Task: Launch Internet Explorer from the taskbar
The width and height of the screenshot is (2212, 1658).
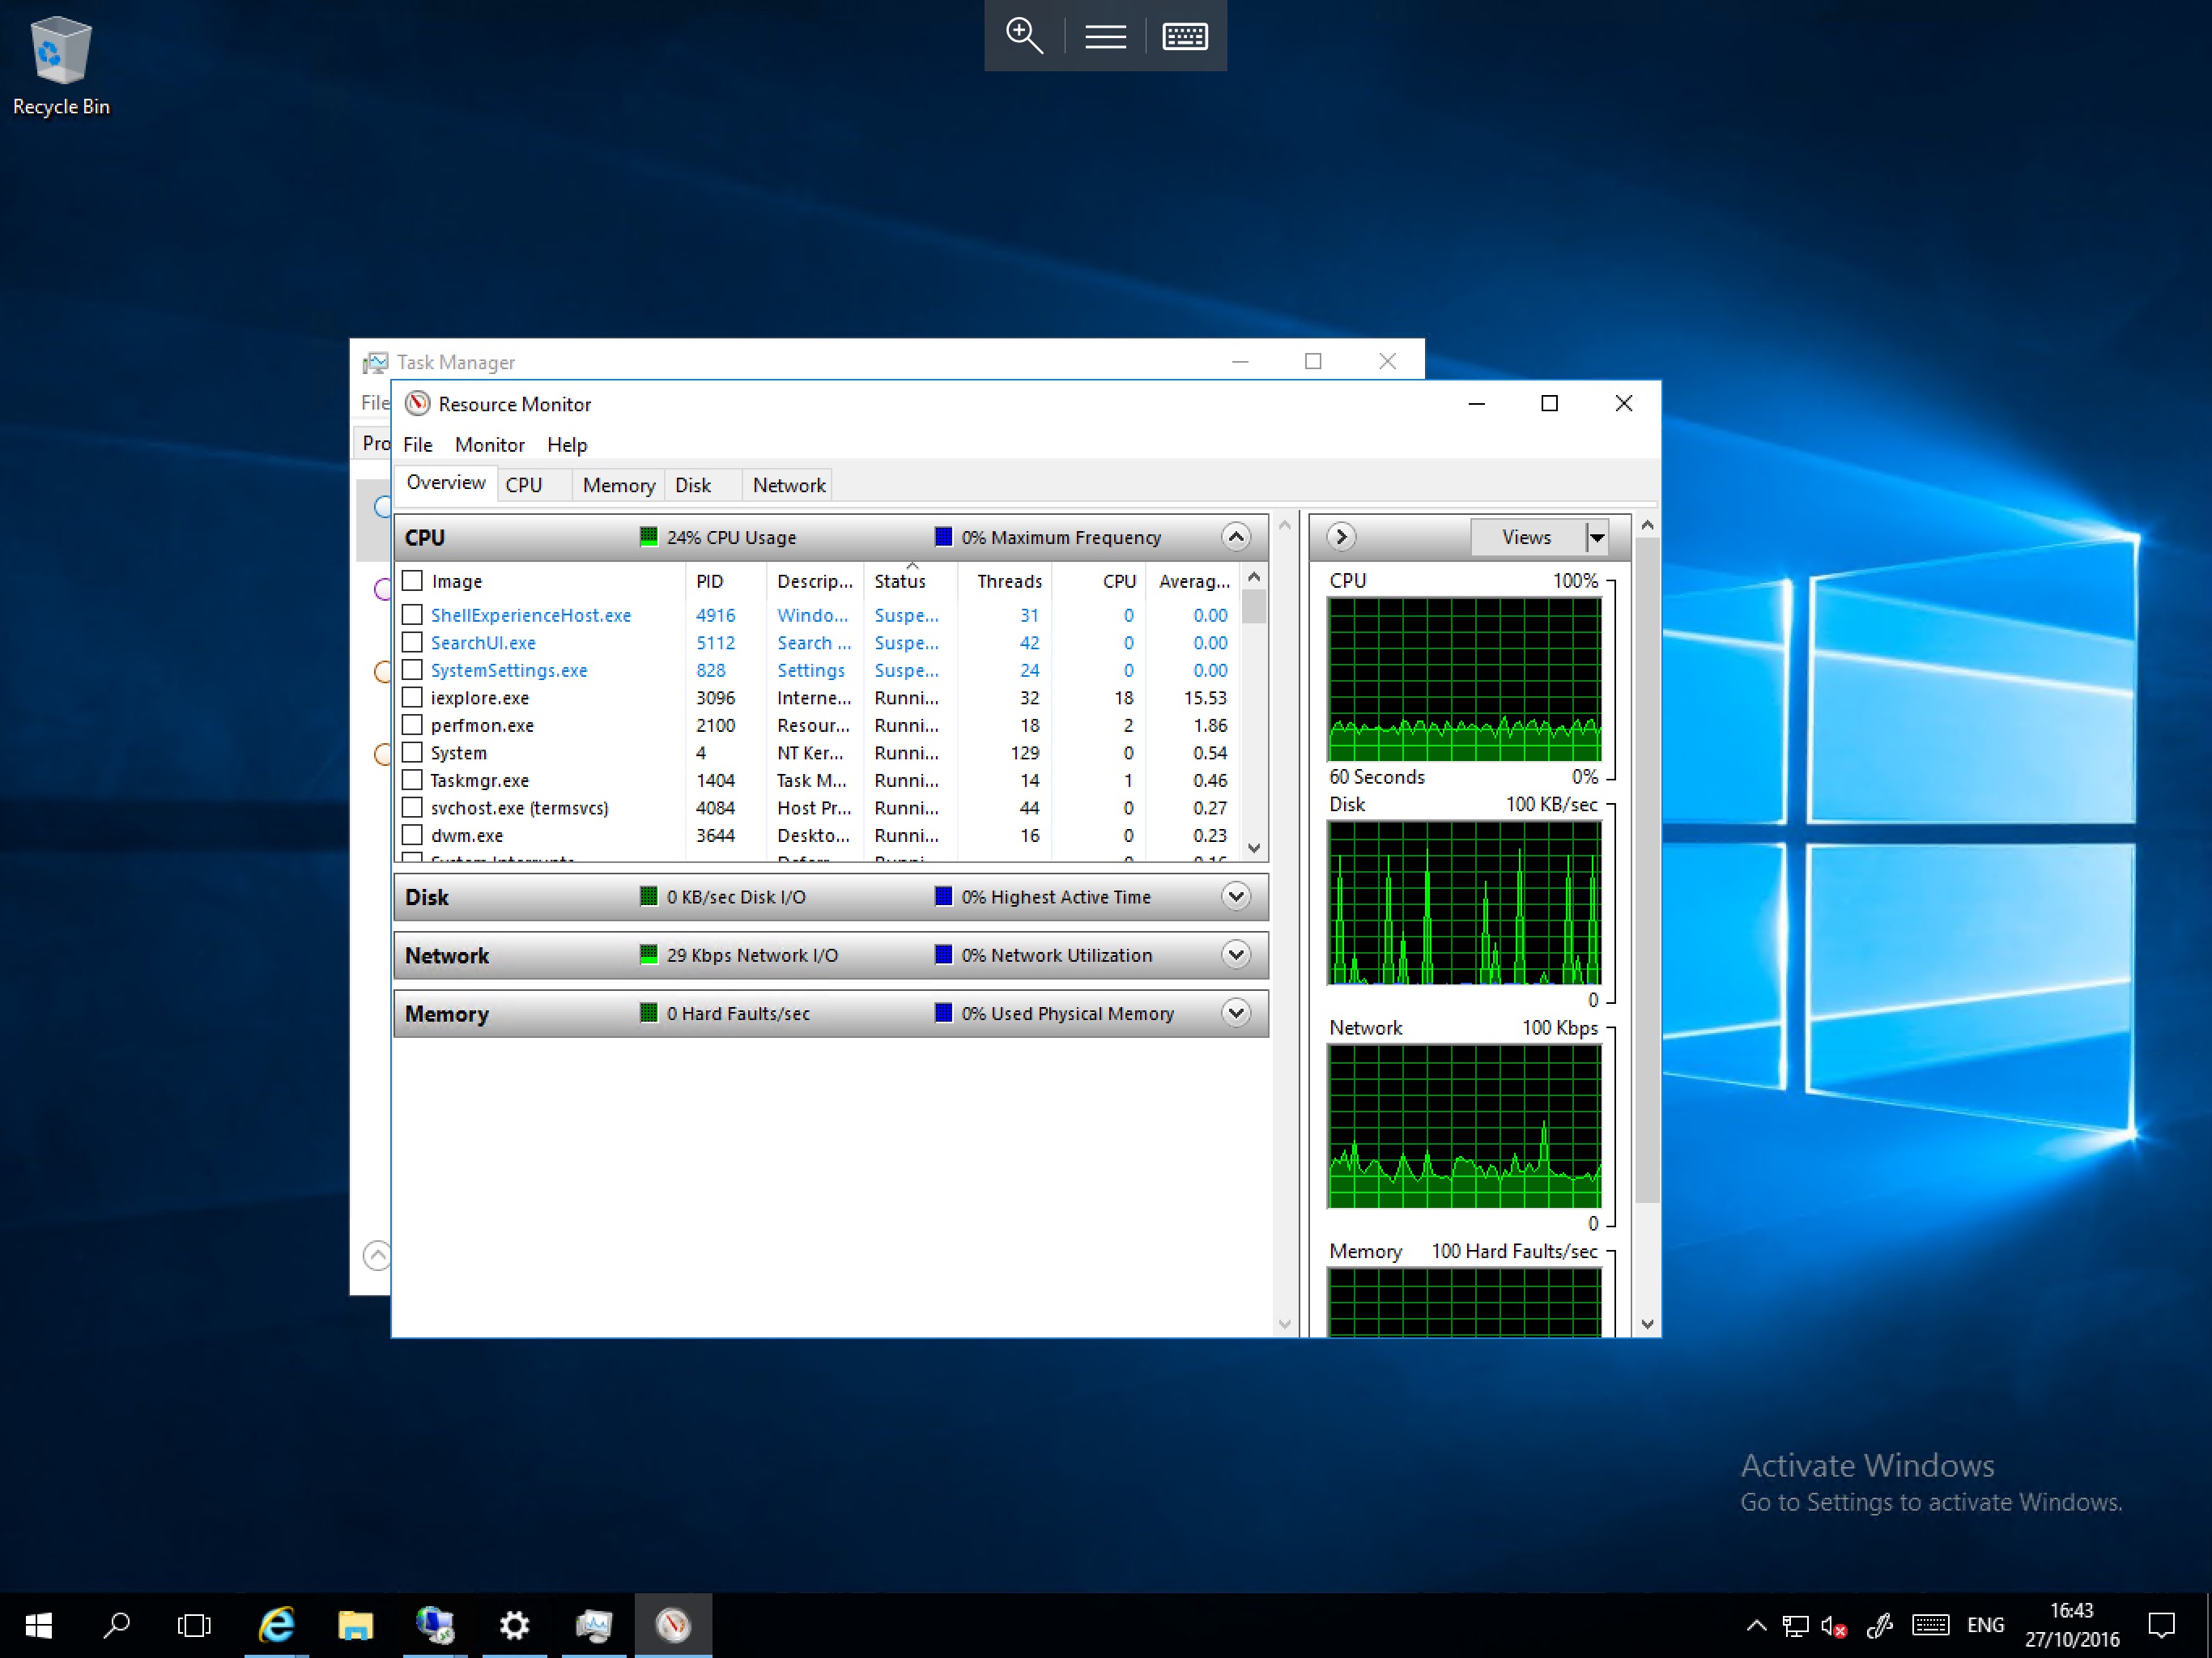Action: (277, 1624)
